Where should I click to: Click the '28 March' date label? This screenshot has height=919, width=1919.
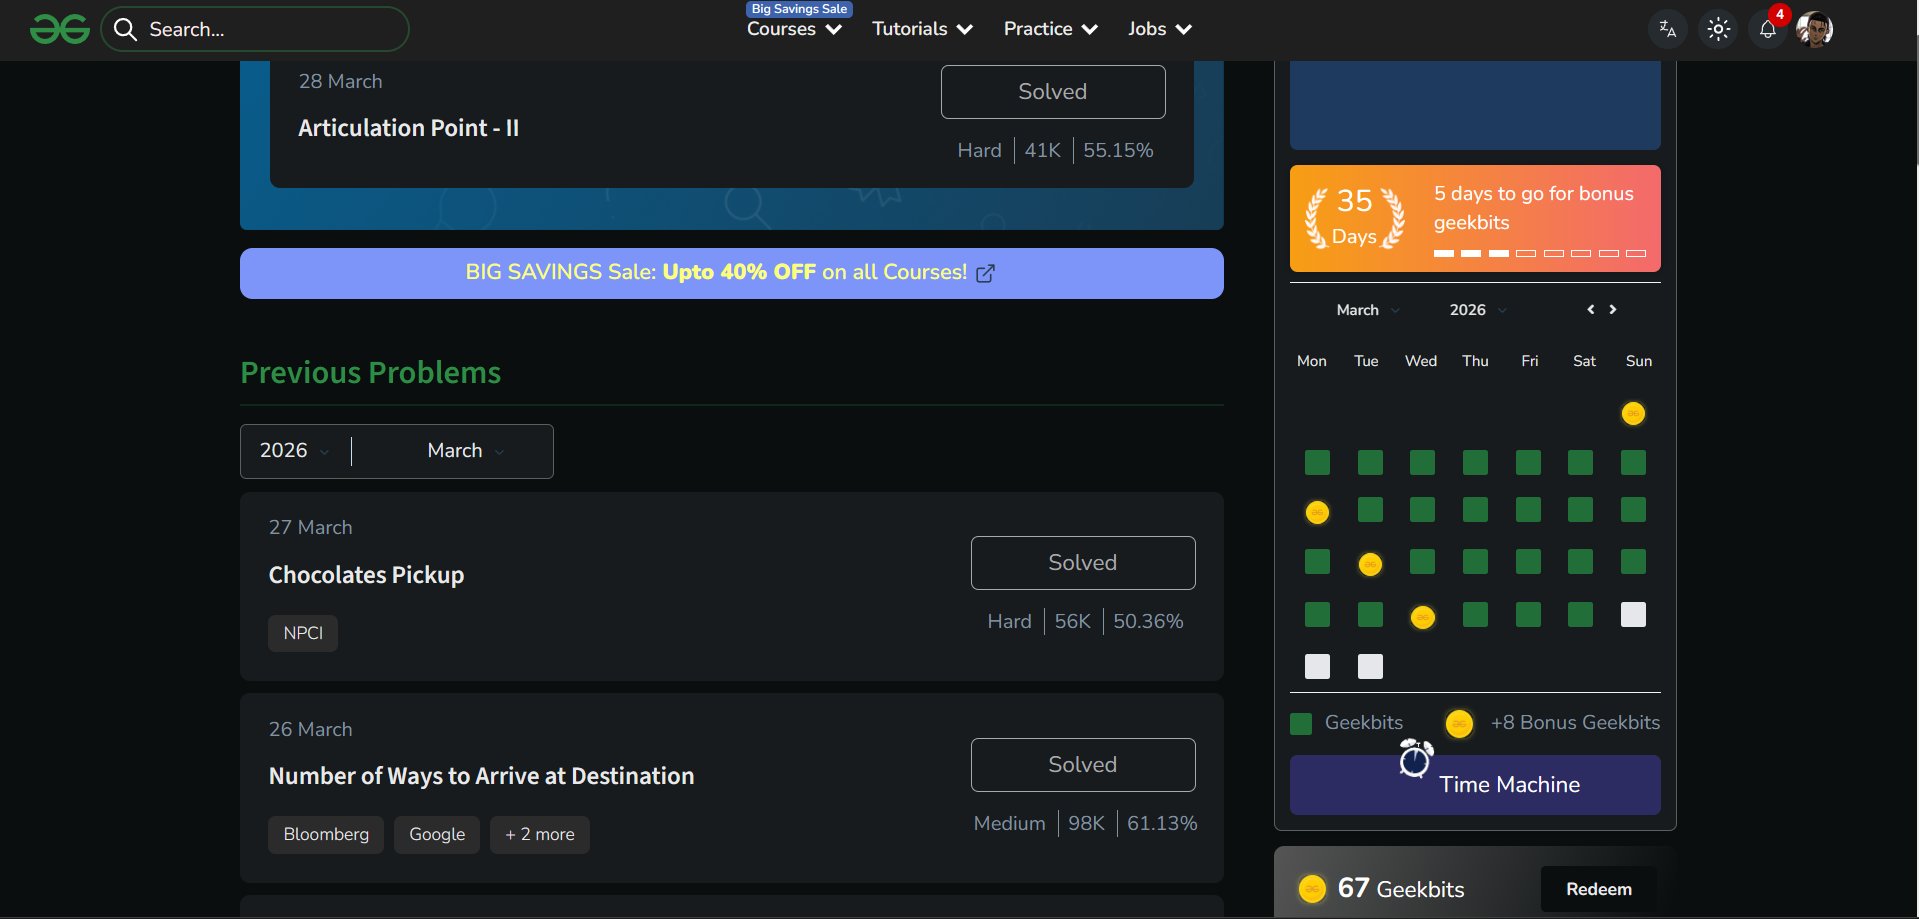[340, 81]
